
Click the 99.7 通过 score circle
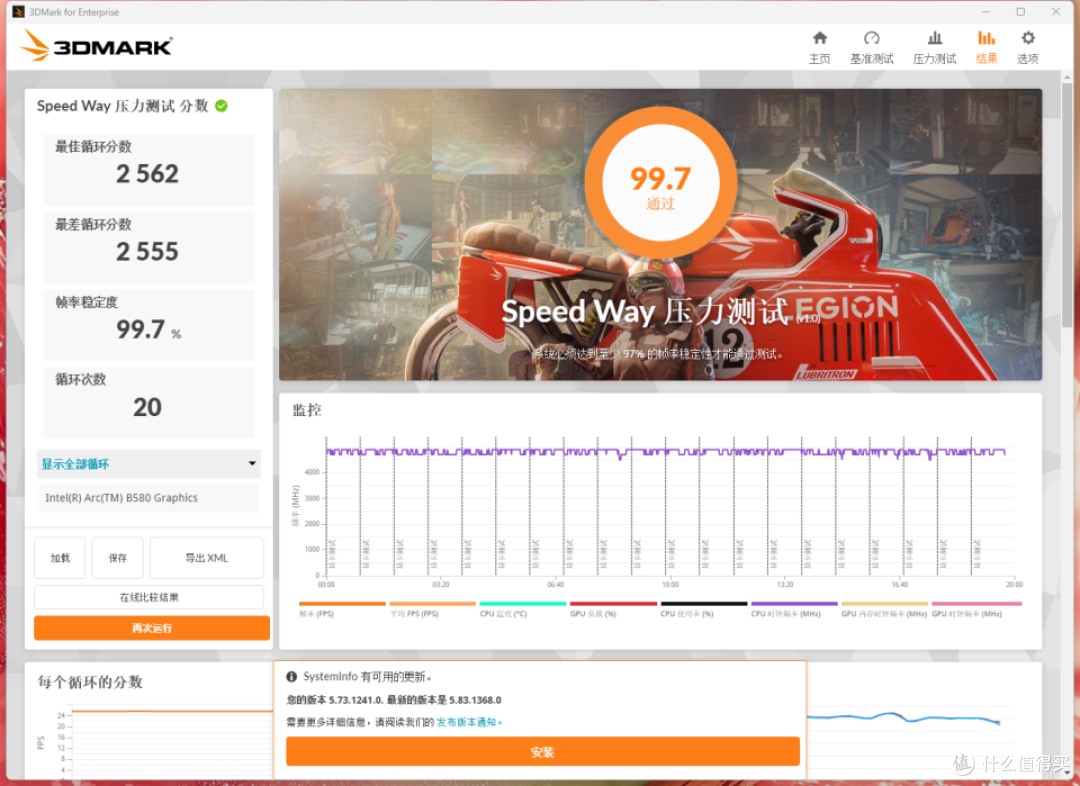(x=661, y=183)
